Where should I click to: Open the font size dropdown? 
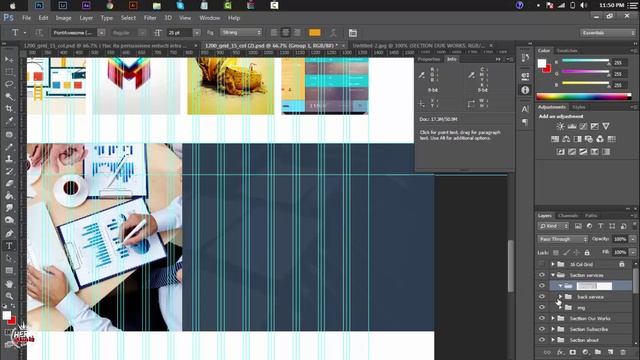(x=197, y=33)
